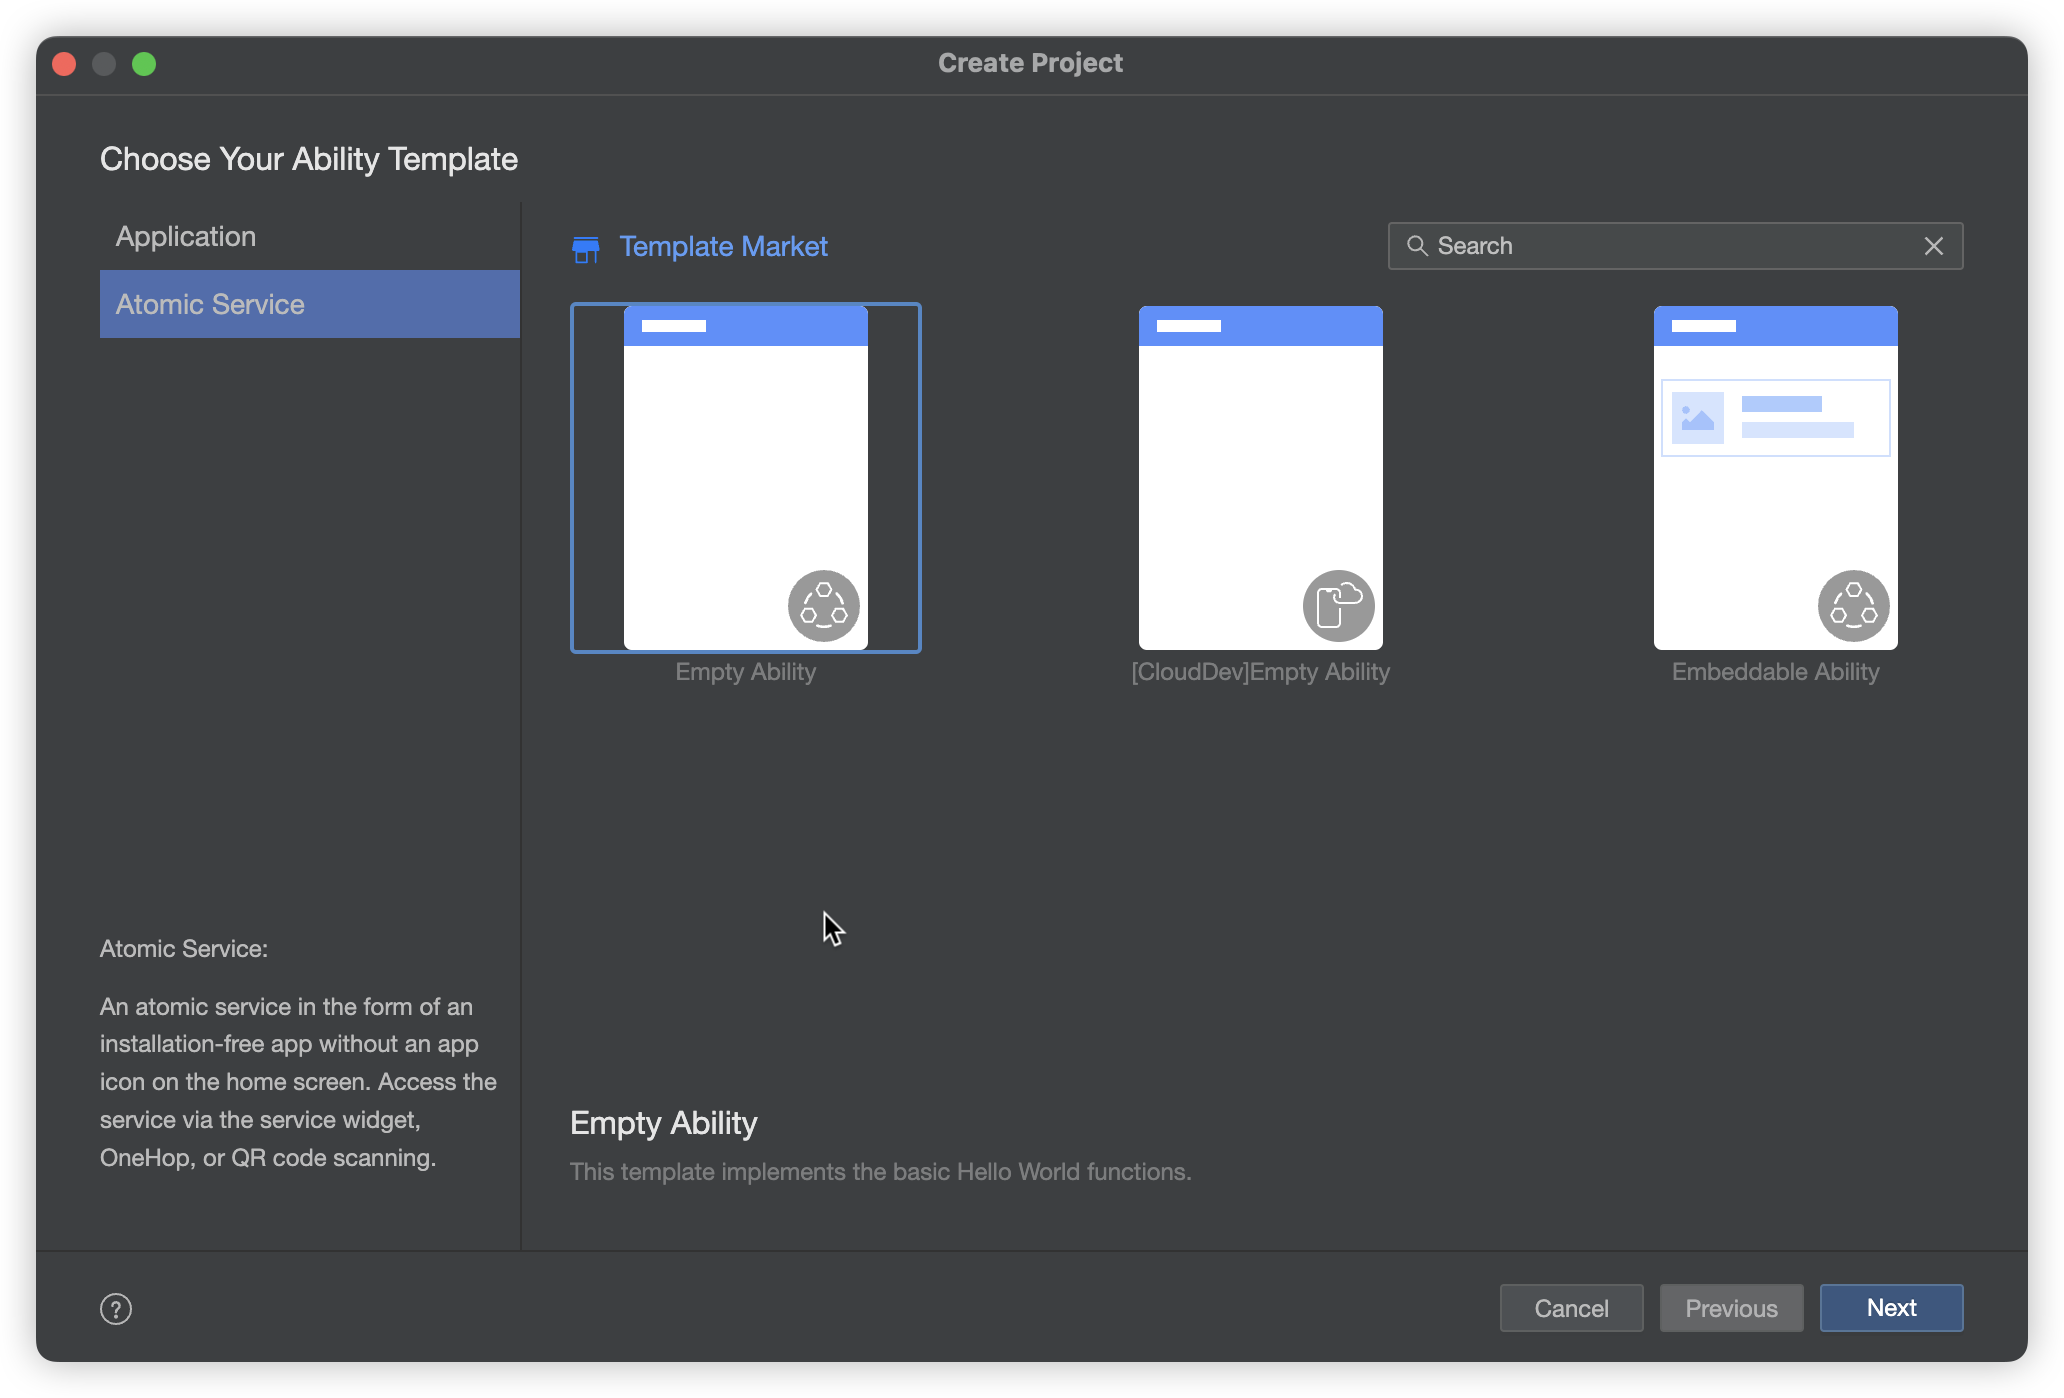Click the cloud badge on the CloudDev template
Viewport: 2064px width, 1398px height.
(x=1338, y=606)
